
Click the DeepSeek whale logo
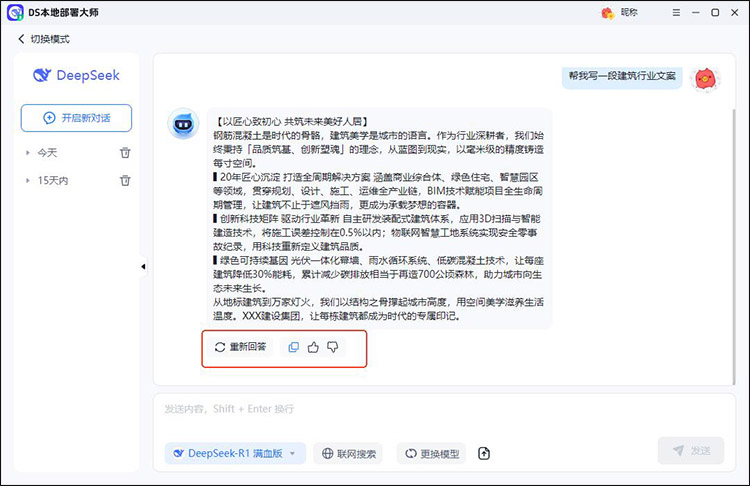(x=42, y=75)
